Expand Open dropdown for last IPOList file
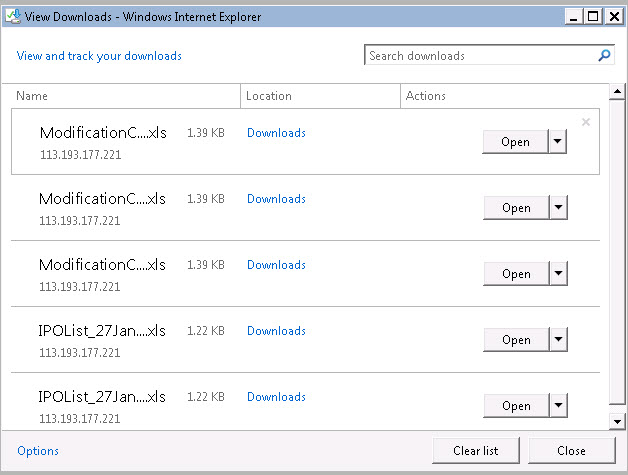The width and height of the screenshot is (628, 475). (558, 406)
